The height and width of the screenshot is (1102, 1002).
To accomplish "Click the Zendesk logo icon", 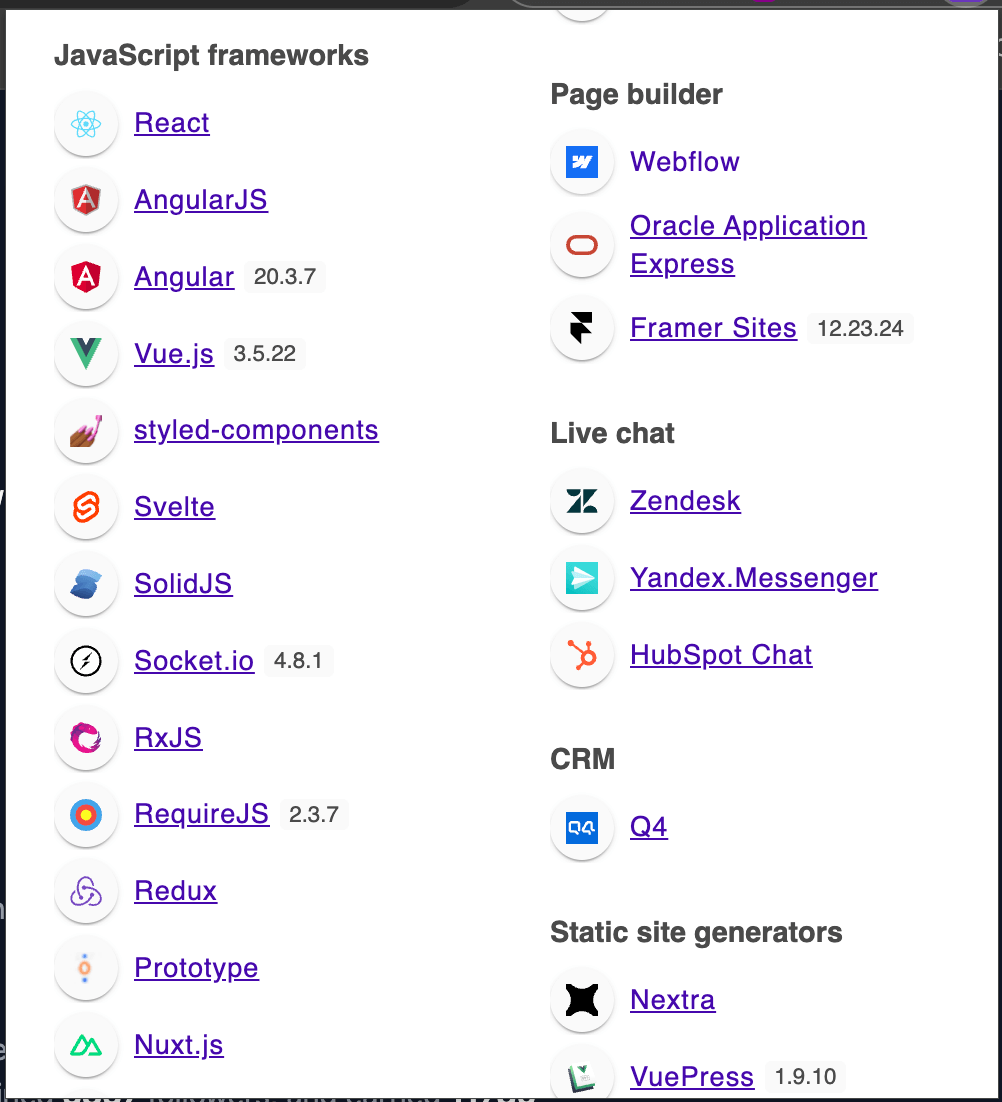I will click(582, 501).
